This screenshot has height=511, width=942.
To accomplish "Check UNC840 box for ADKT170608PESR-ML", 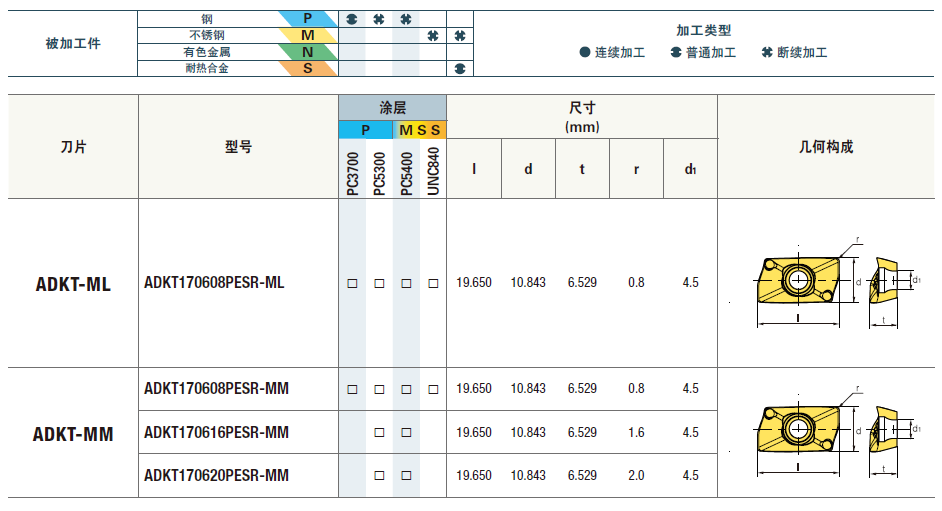I will point(433,283).
